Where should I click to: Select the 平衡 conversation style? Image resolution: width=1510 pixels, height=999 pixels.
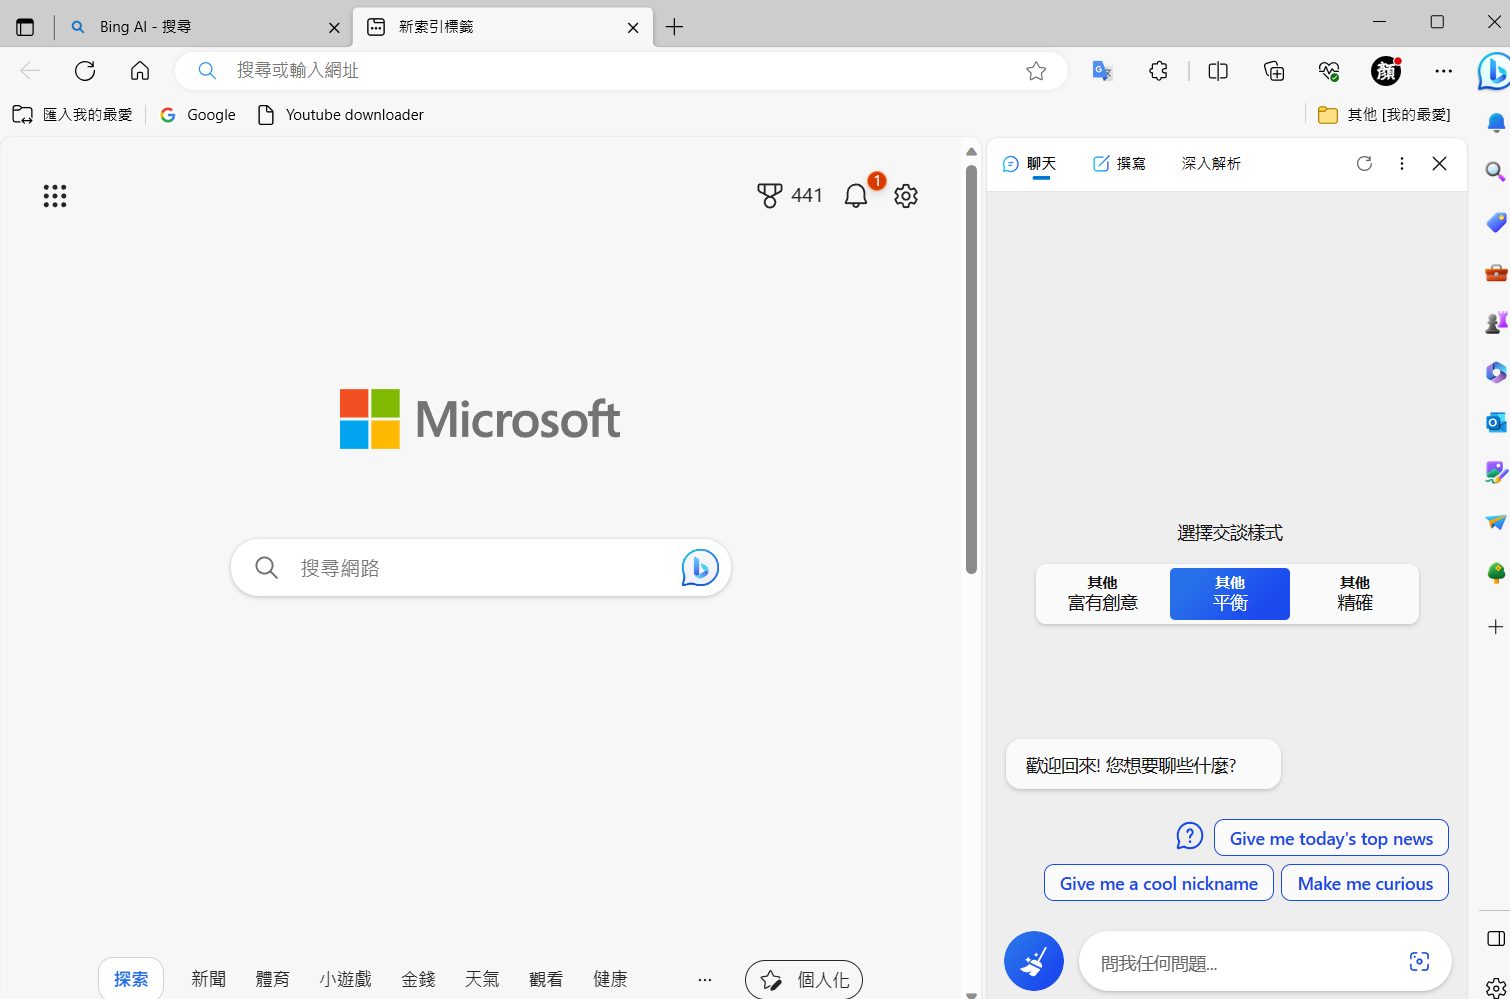tap(1230, 594)
